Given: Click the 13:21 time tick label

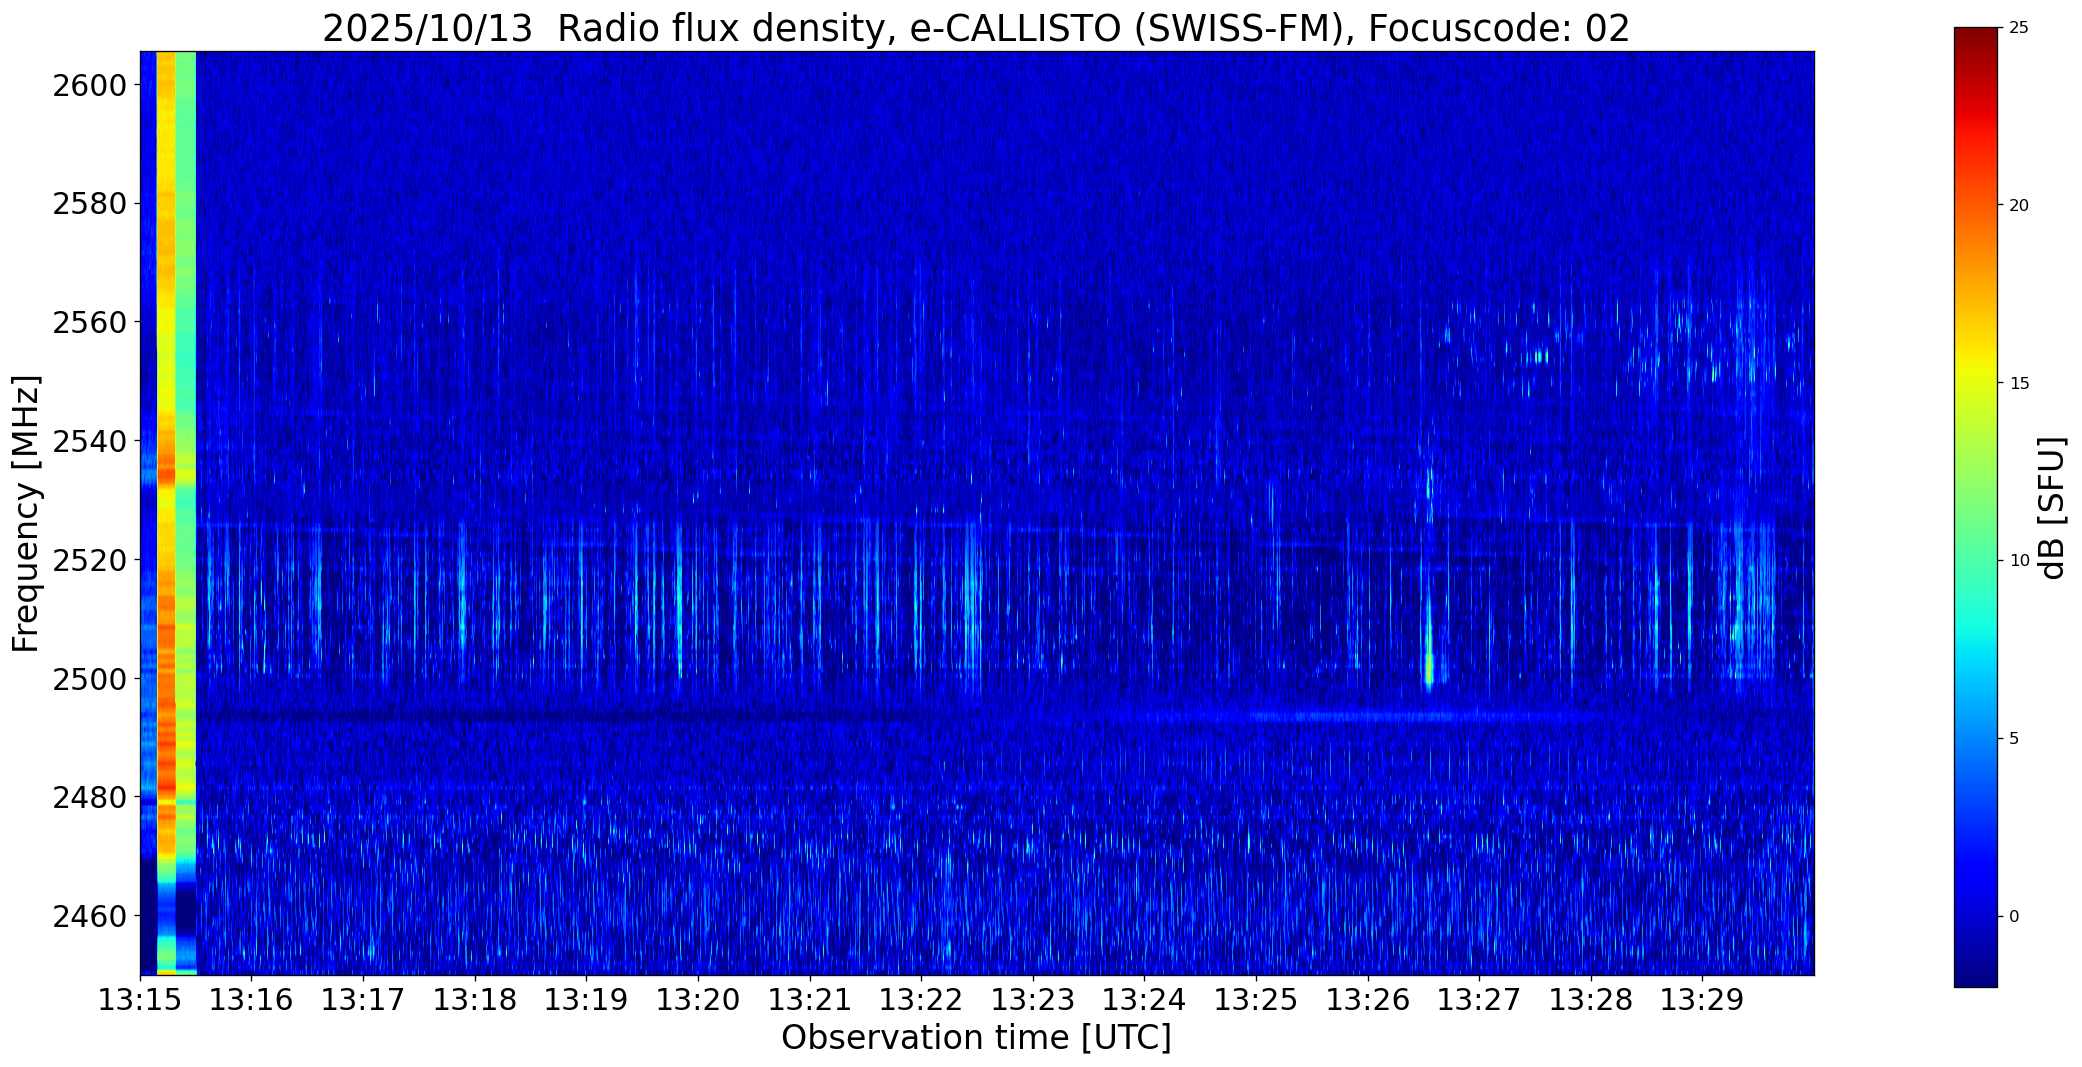Looking at the screenshot, I should click(810, 1000).
